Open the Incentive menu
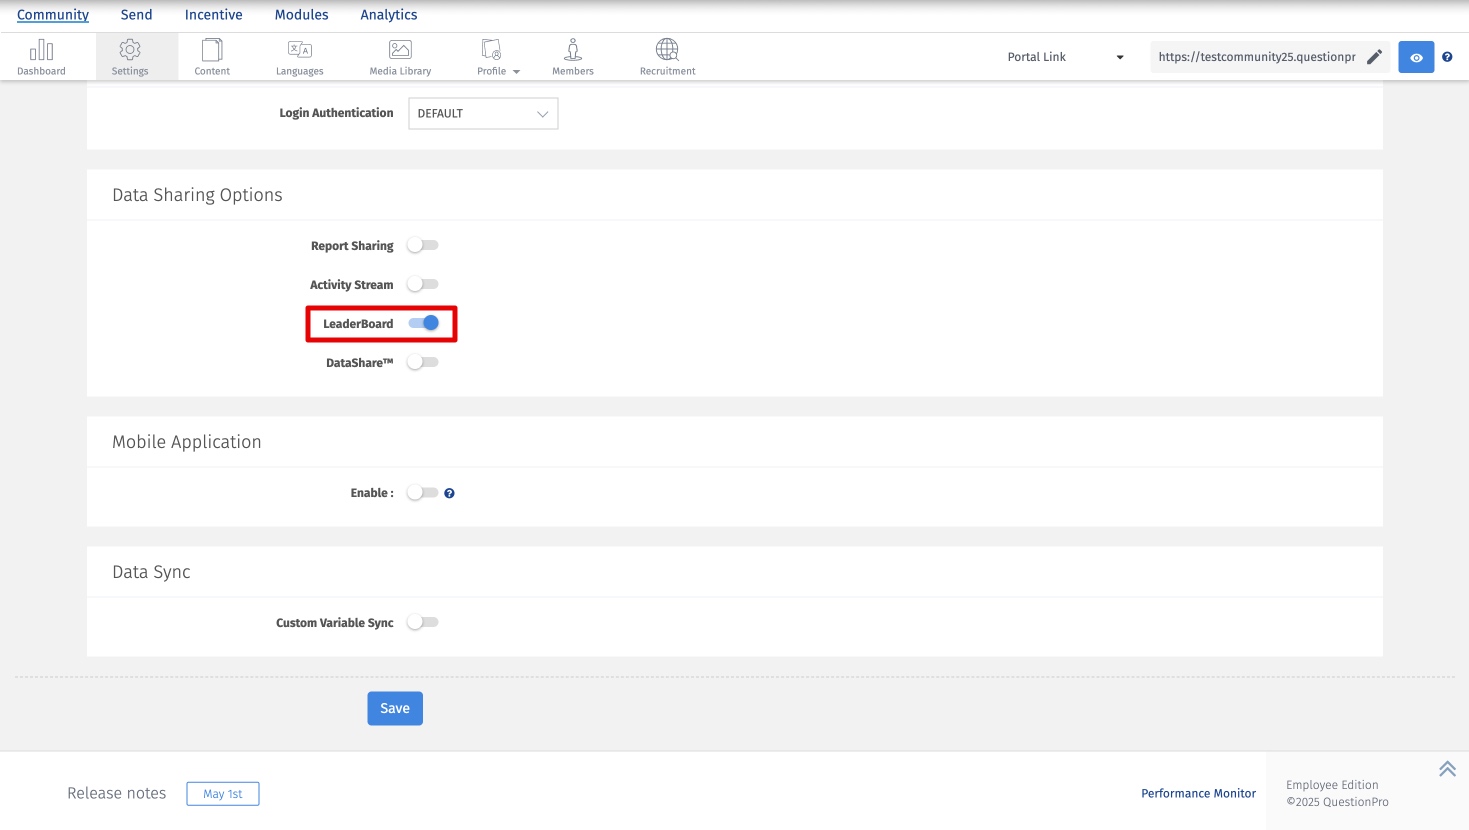 point(214,15)
